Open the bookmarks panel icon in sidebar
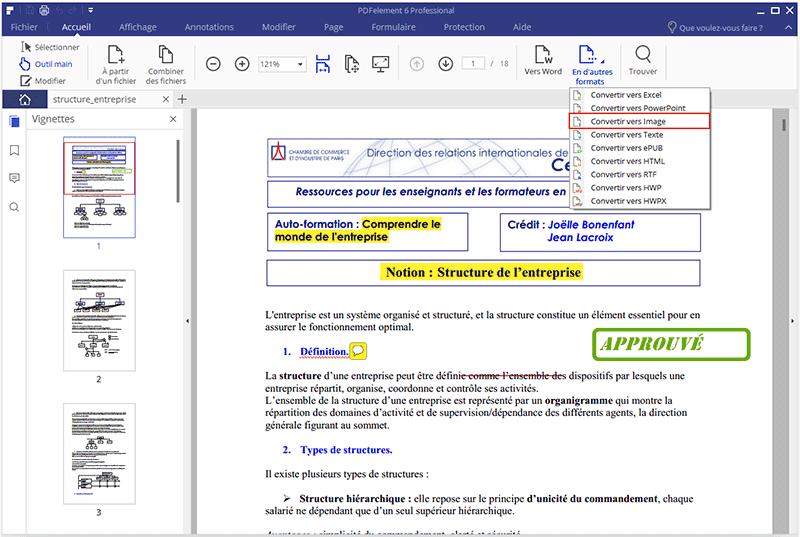This screenshot has width=800, height=537. 14,150
